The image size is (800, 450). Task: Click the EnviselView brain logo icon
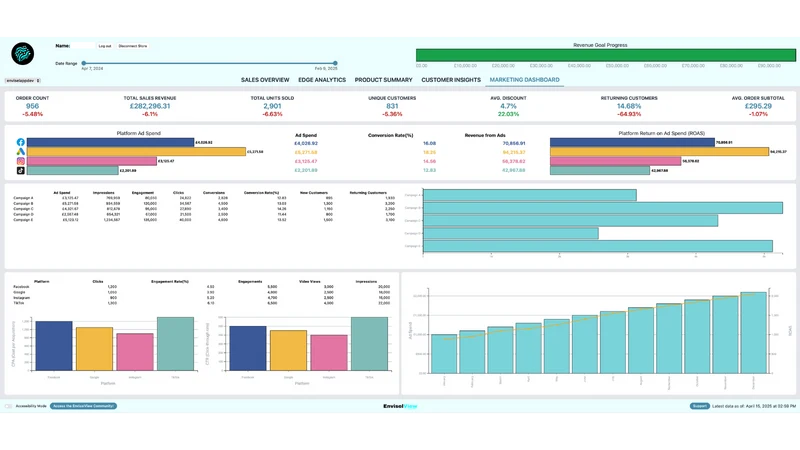pos(22,54)
